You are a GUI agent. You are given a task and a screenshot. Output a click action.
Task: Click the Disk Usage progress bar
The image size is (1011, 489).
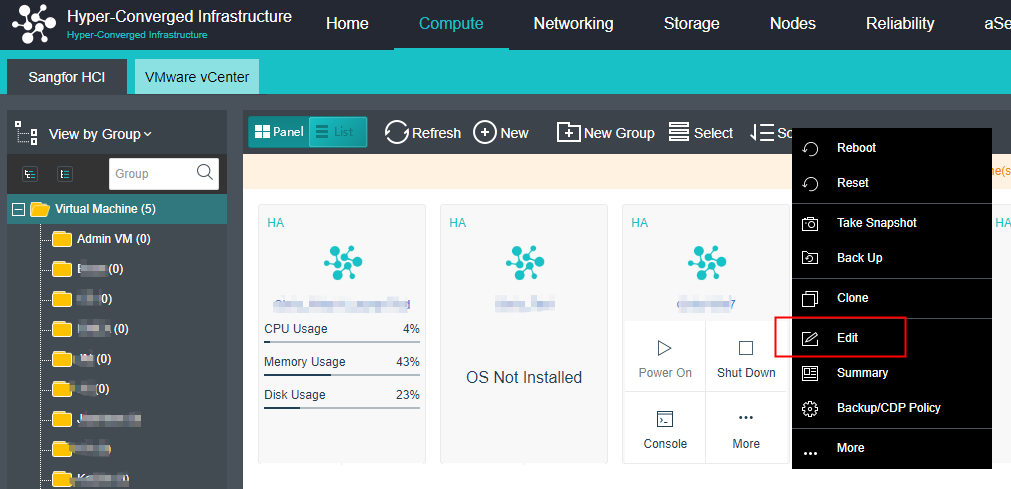coord(341,407)
